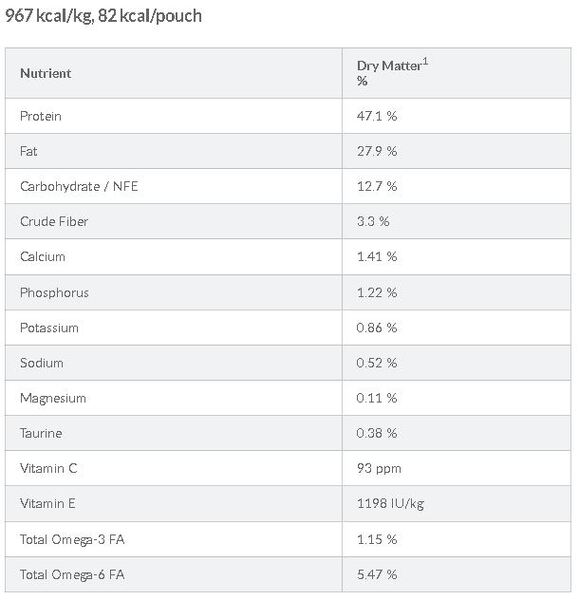Click the 1198 IU/kg value

390,503
